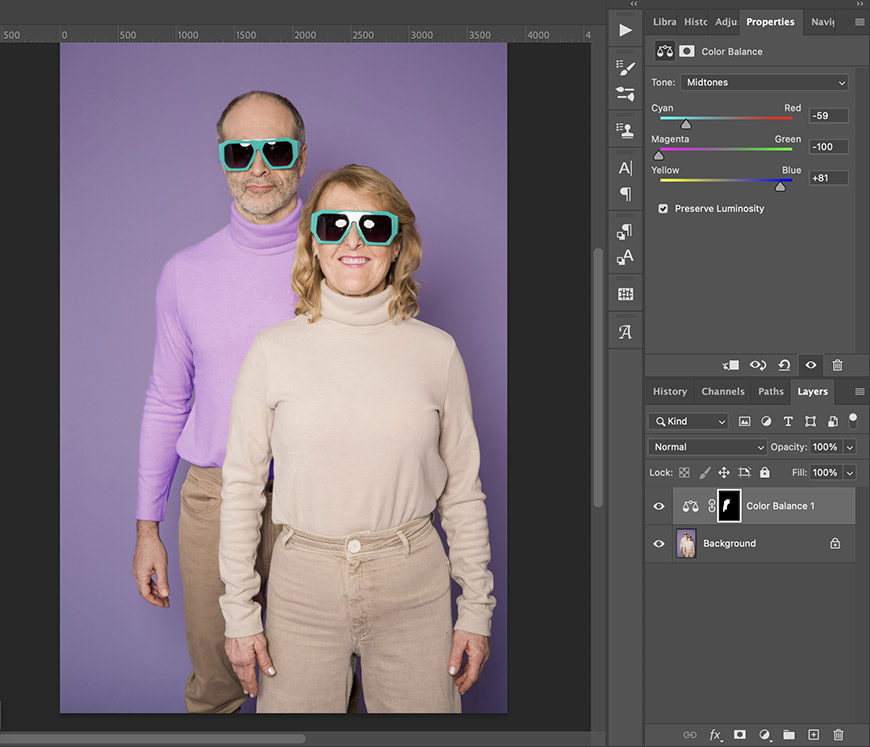
Task: Open the Character panel icon
Action: point(625,168)
